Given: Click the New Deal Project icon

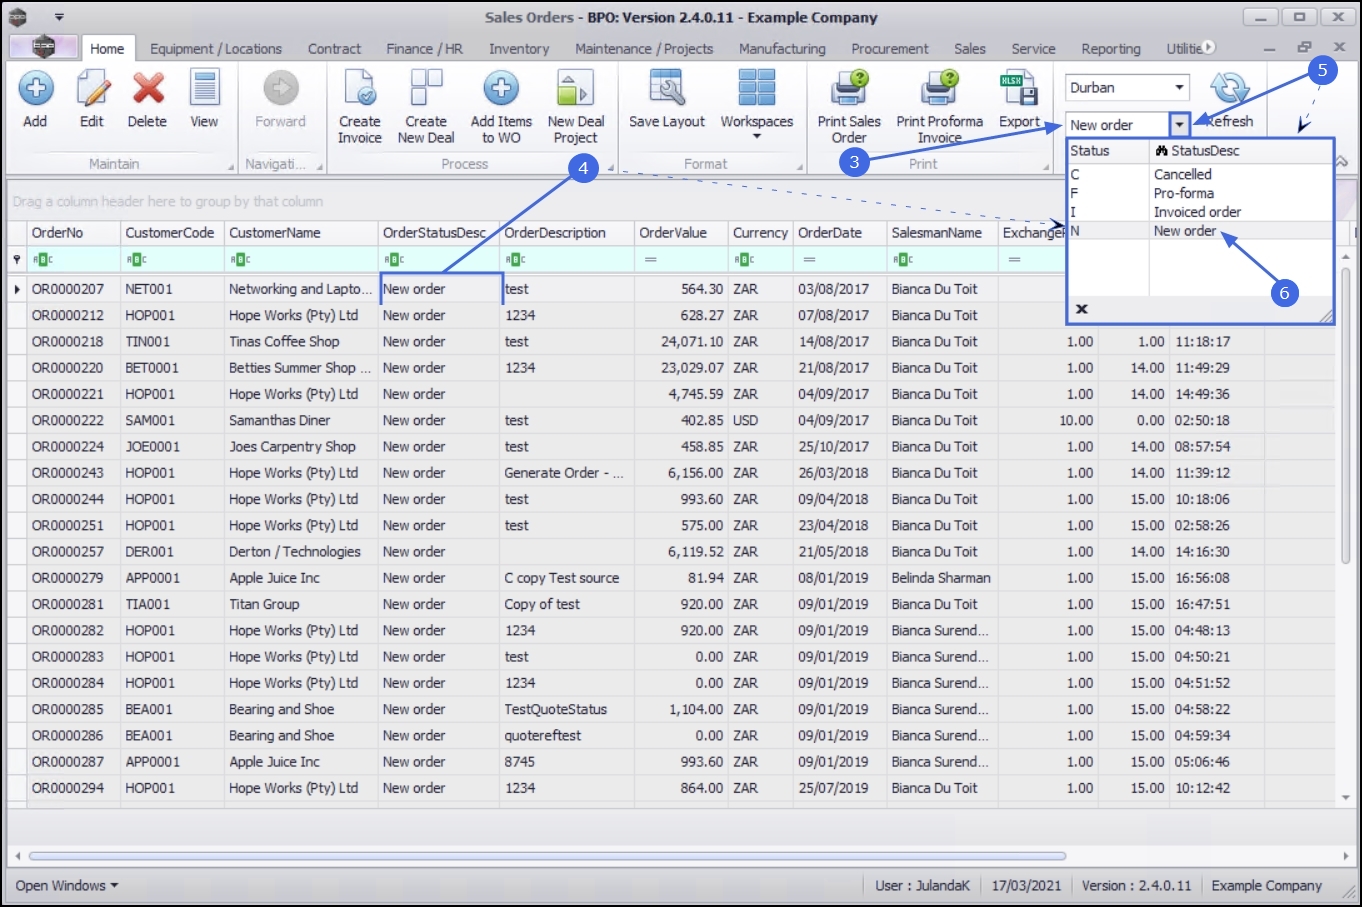Looking at the screenshot, I should pos(575,89).
